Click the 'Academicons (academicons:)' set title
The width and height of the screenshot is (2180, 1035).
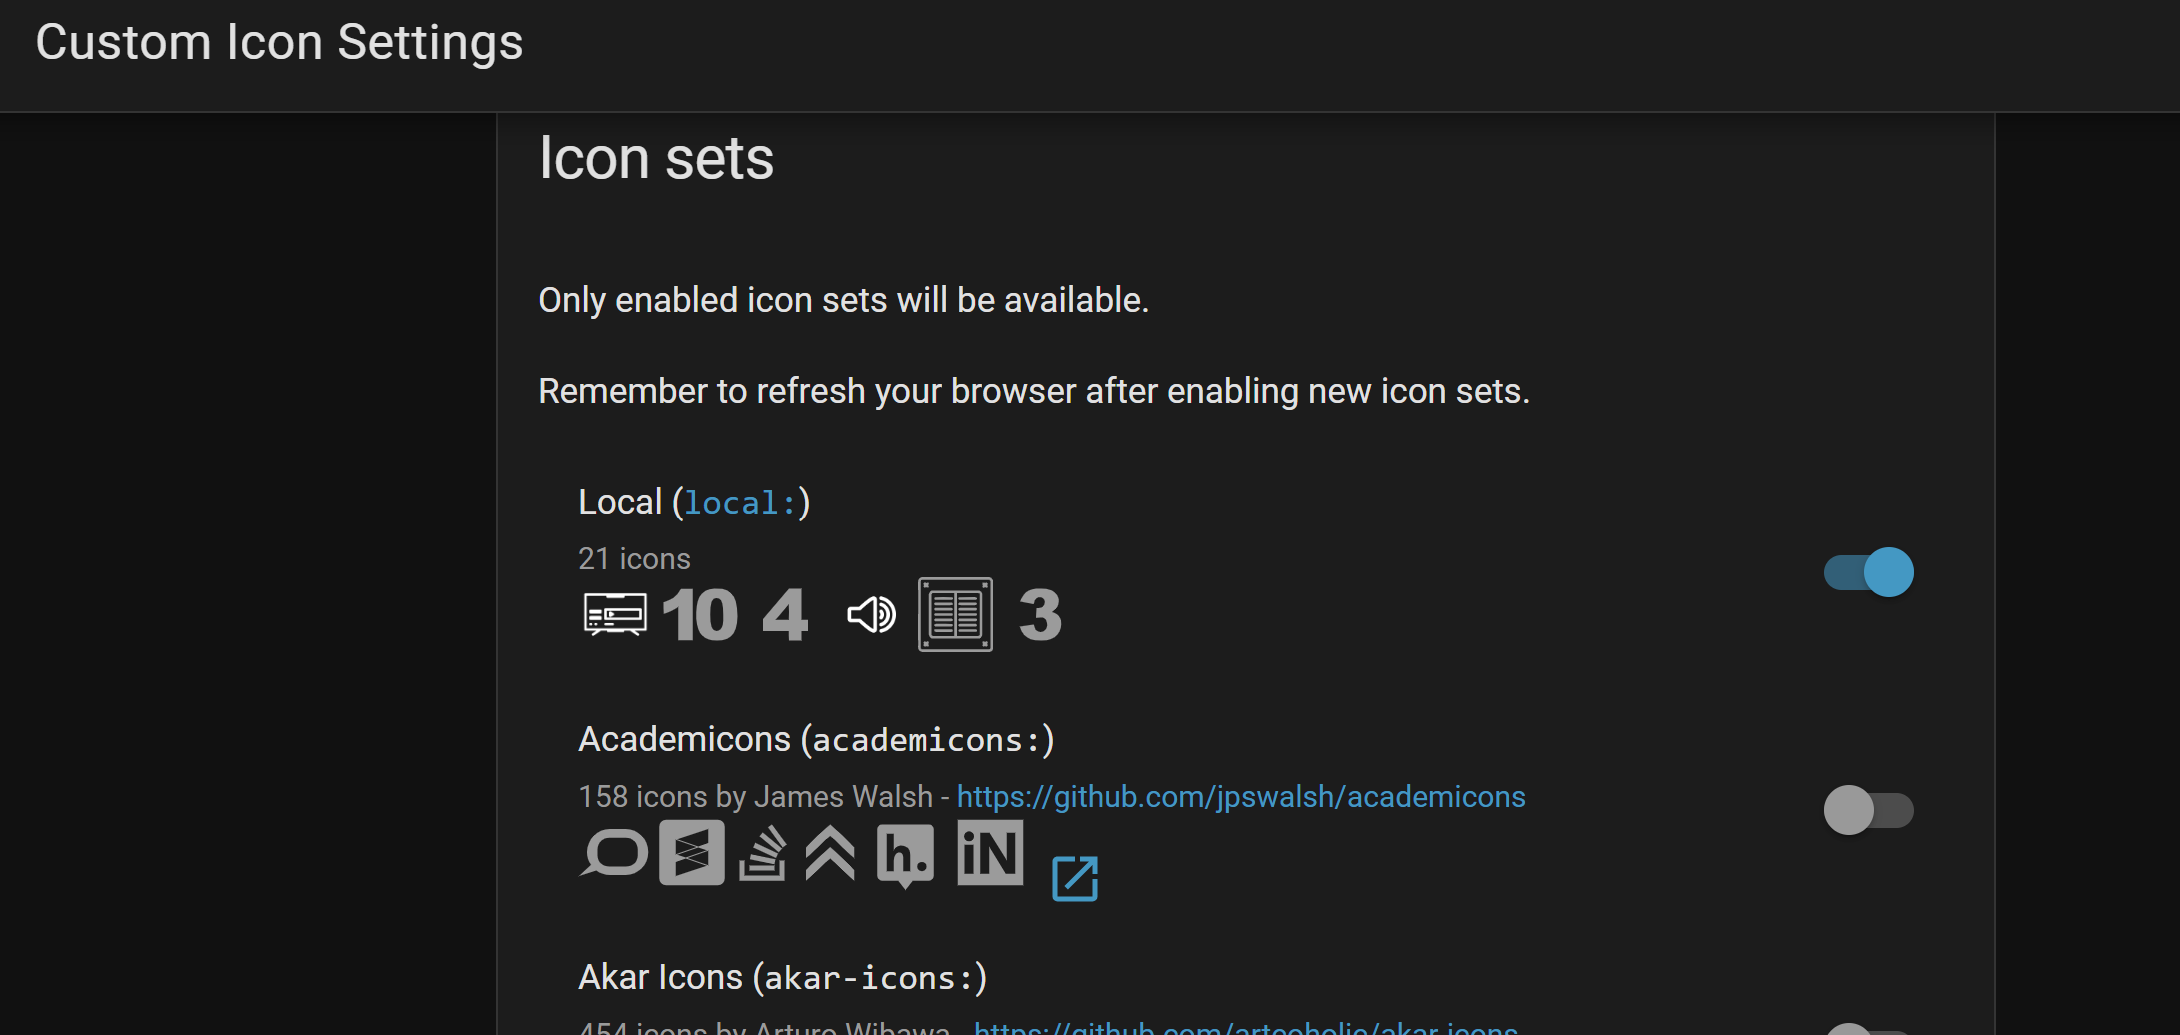point(816,740)
